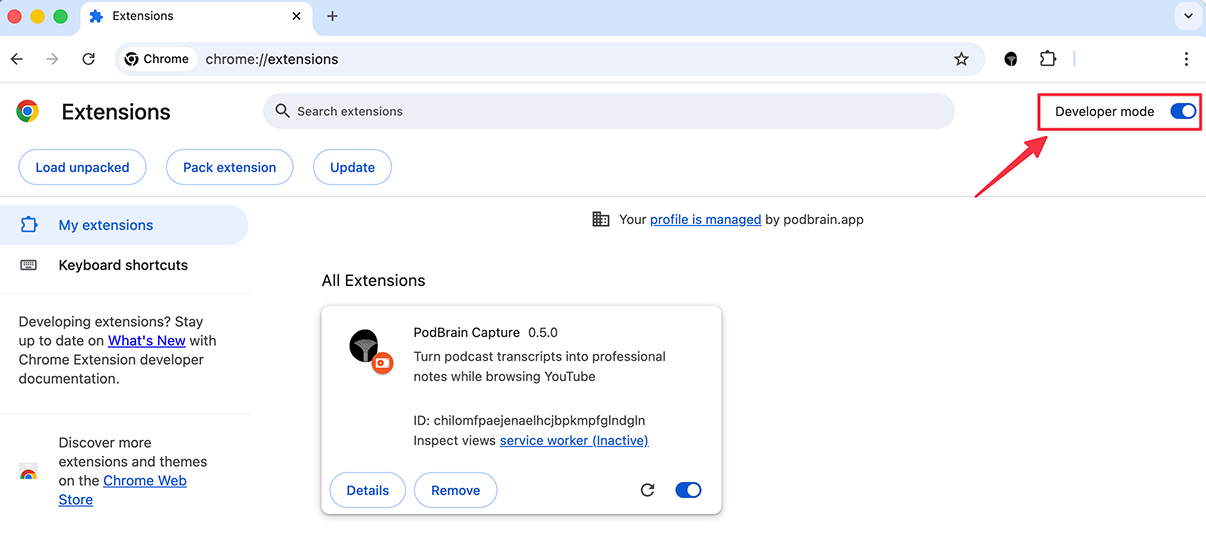The height and width of the screenshot is (548, 1206).
Task: Reload the page in Chrome
Action: click(88, 59)
